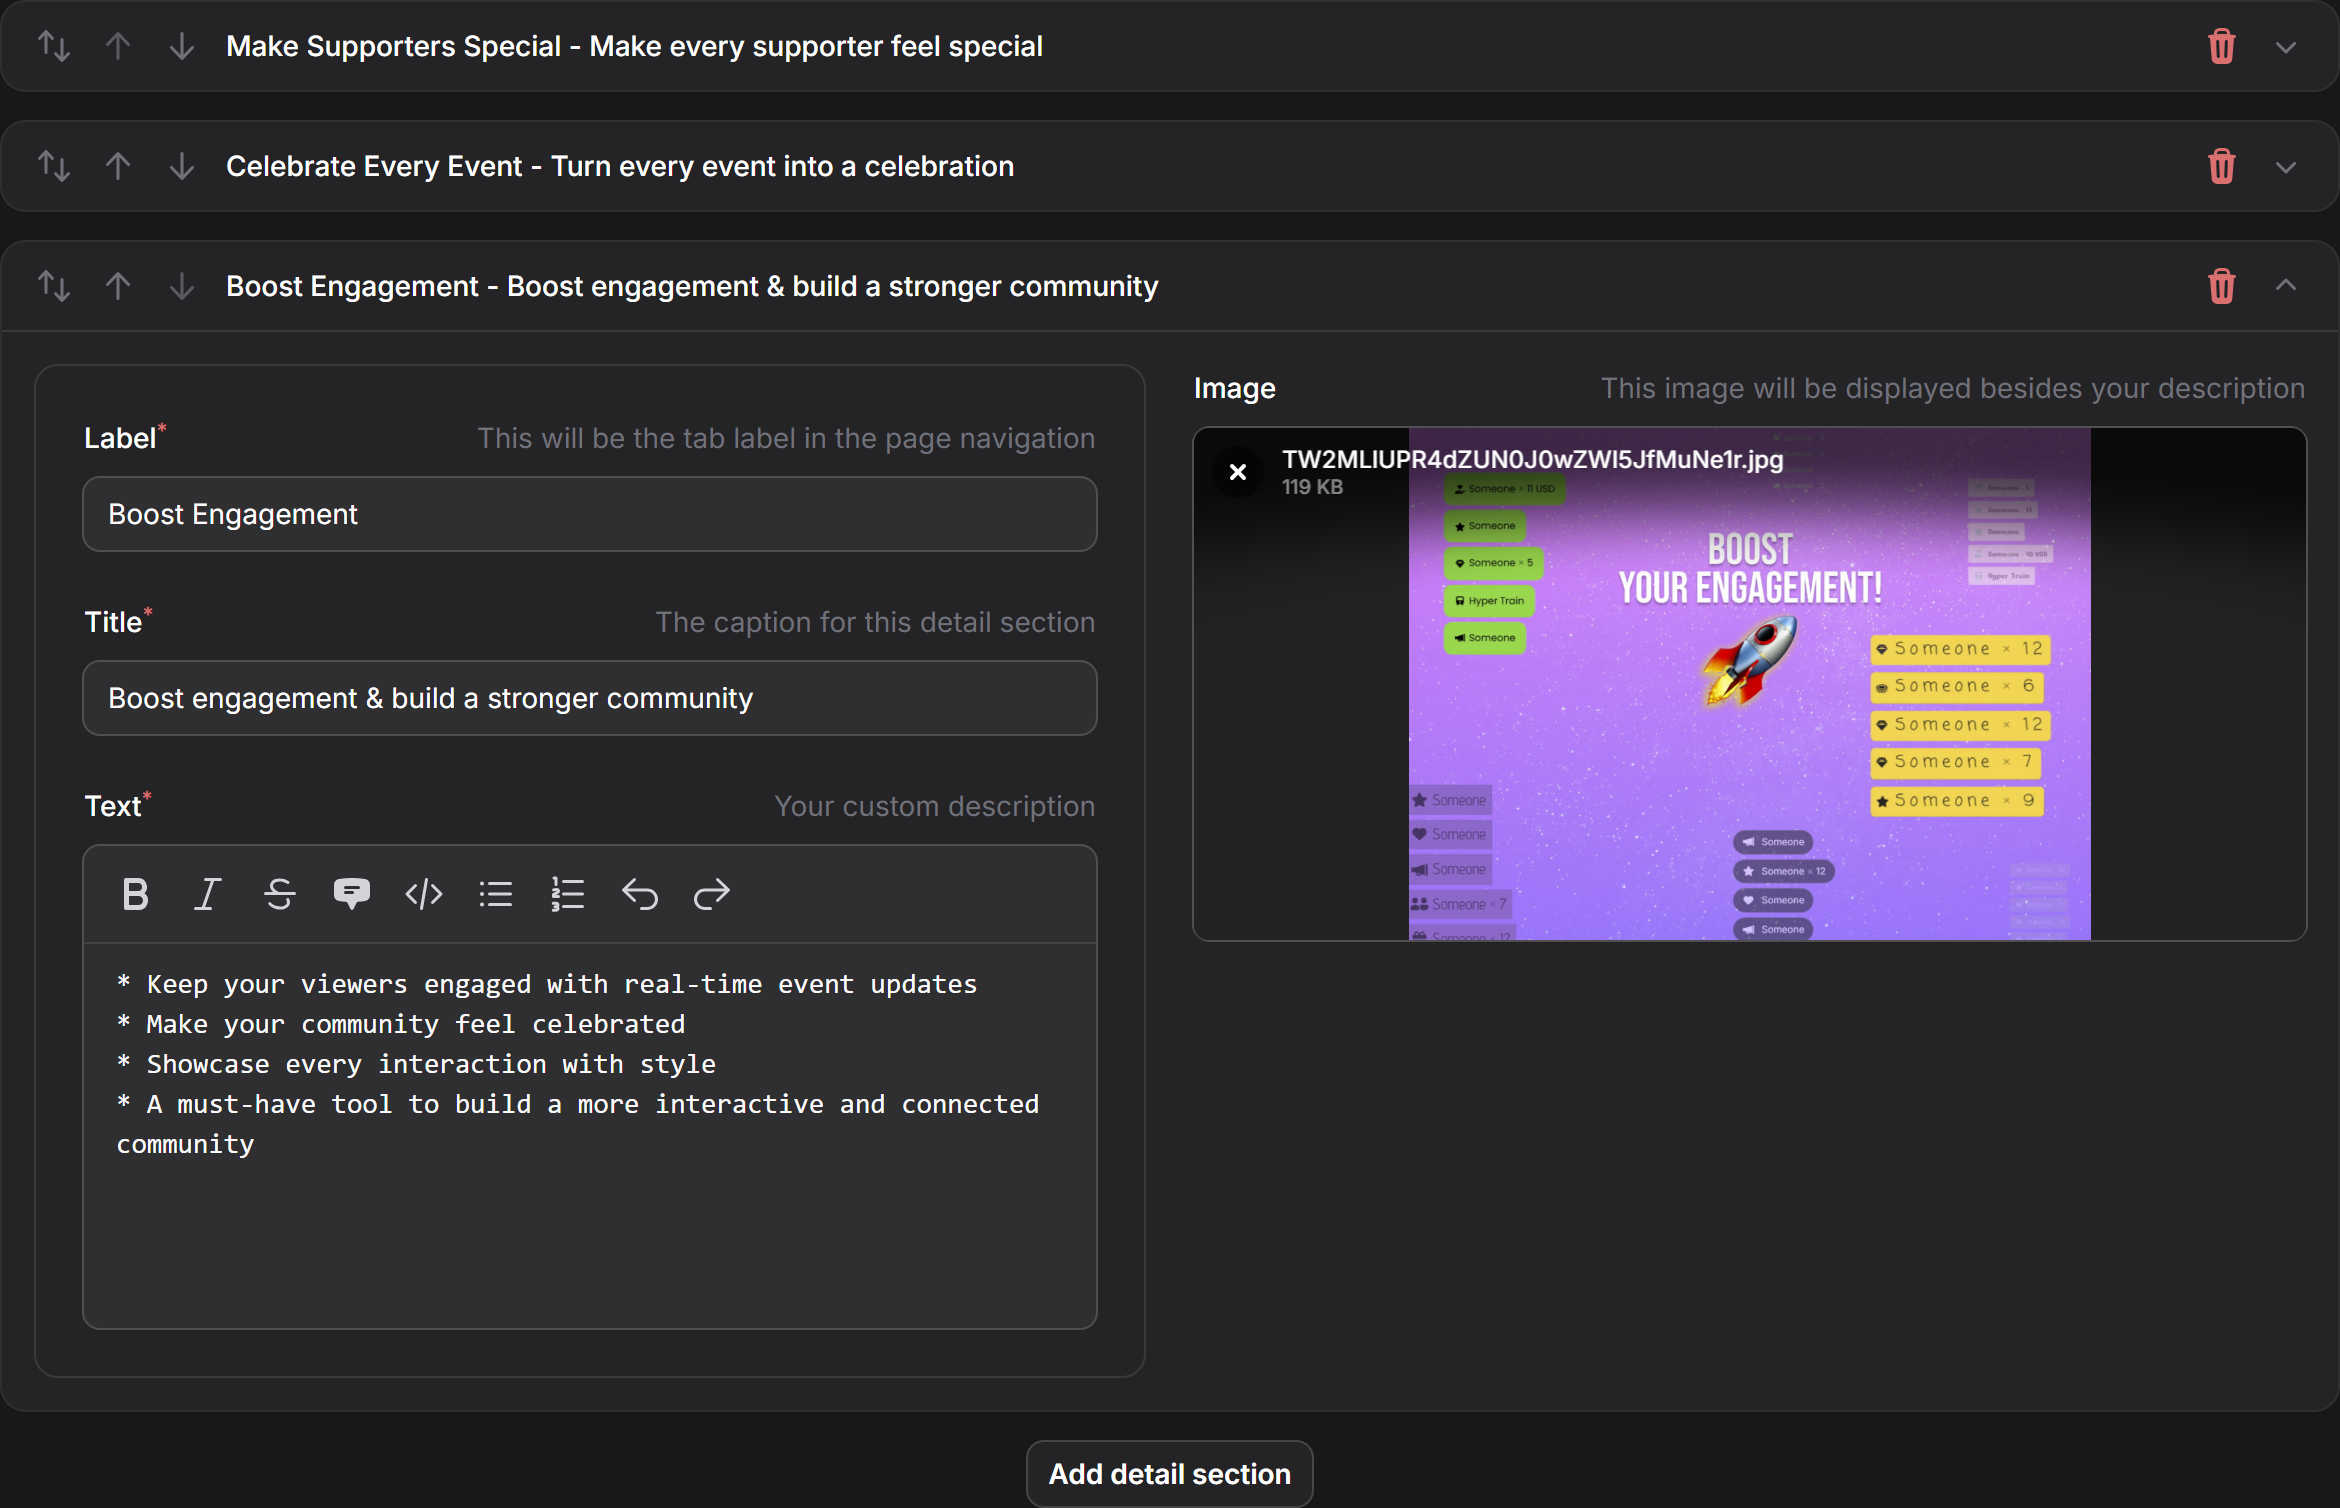Expand the Celebrate Every Event section
The width and height of the screenshot is (2340, 1508).
(2285, 166)
